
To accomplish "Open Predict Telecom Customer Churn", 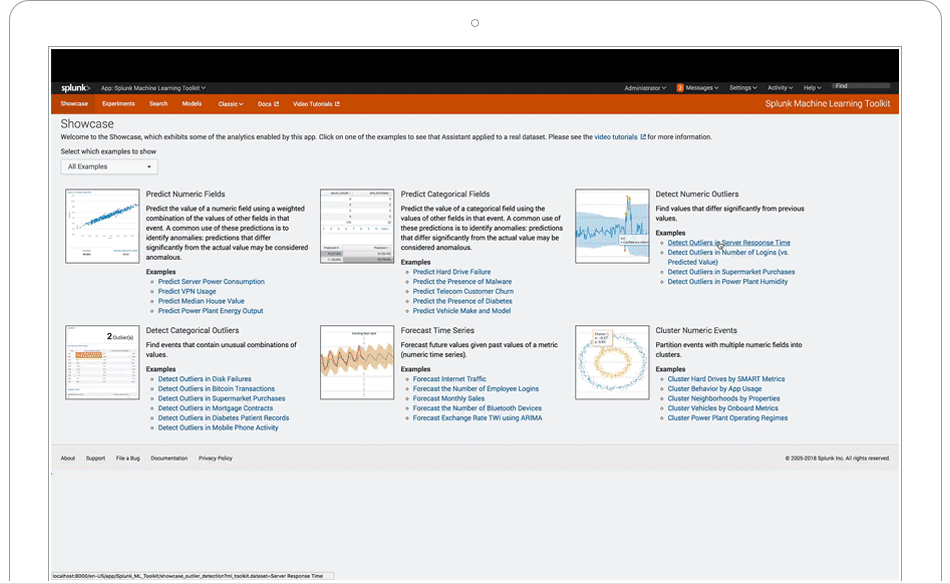I will [463, 291].
